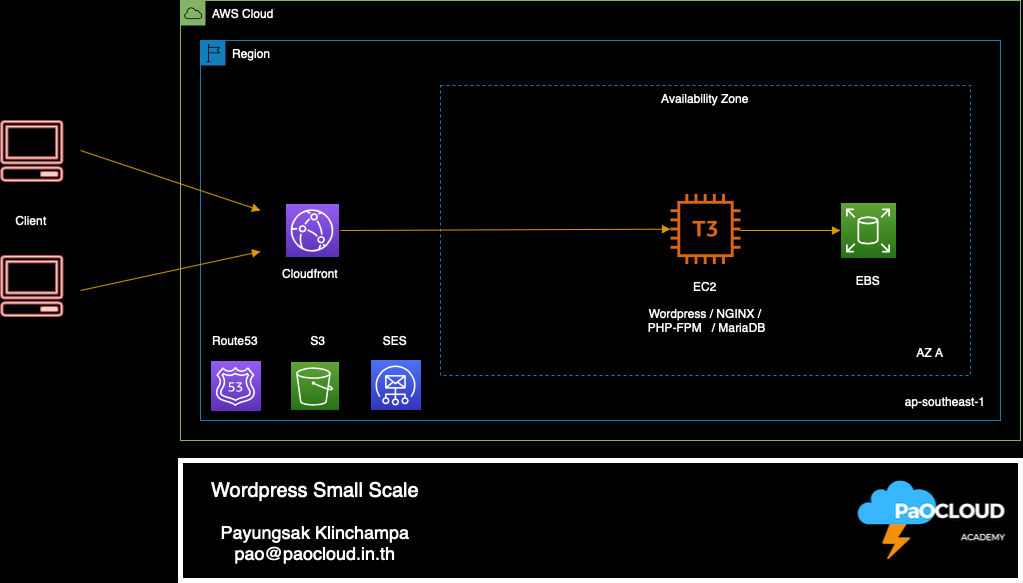Select the "ap-southeast-1" region label
Viewport: 1023px width, 583px height.
pos(944,402)
